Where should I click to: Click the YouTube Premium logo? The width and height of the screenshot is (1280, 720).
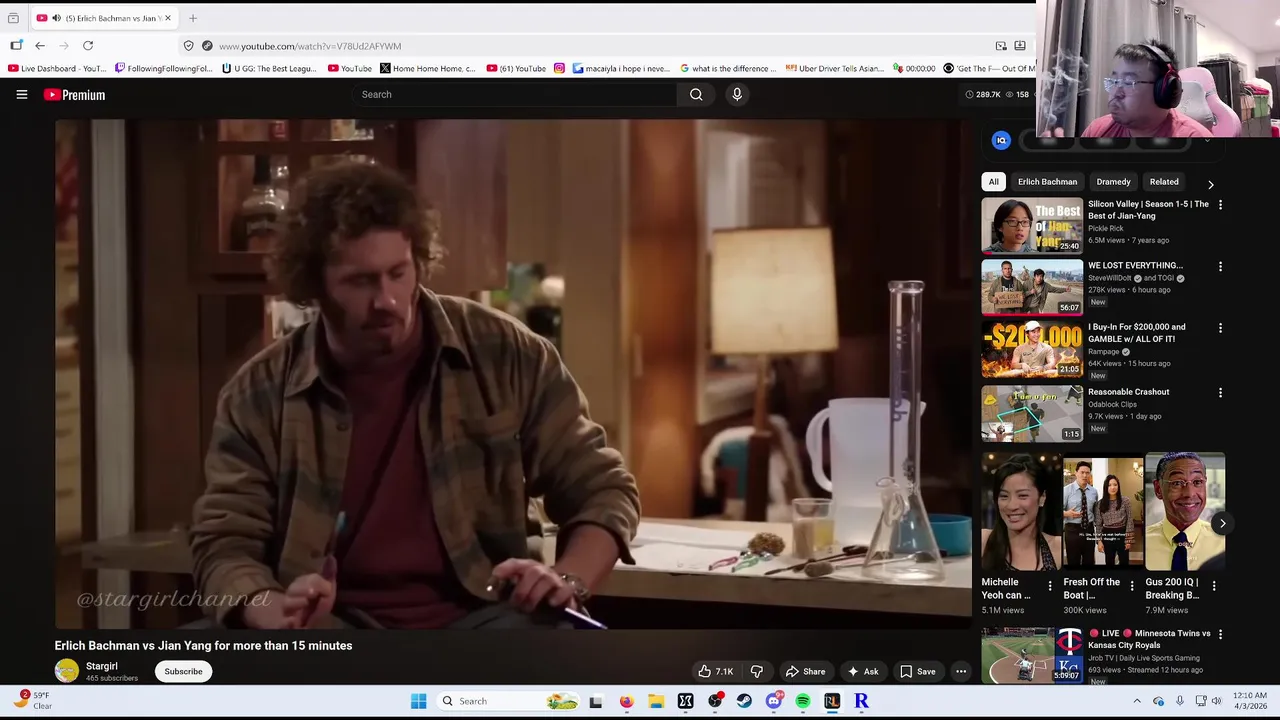[x=74, y=95]
